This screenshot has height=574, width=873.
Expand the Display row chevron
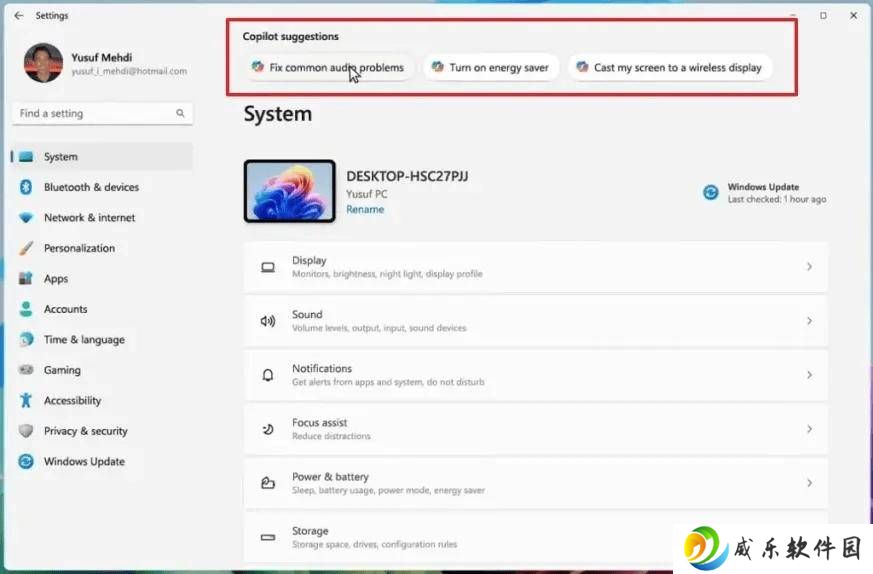coord(809,267)
